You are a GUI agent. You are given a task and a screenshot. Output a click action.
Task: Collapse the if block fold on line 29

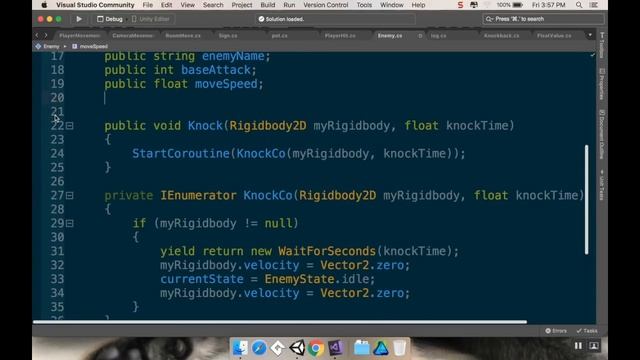pos(70,223)
